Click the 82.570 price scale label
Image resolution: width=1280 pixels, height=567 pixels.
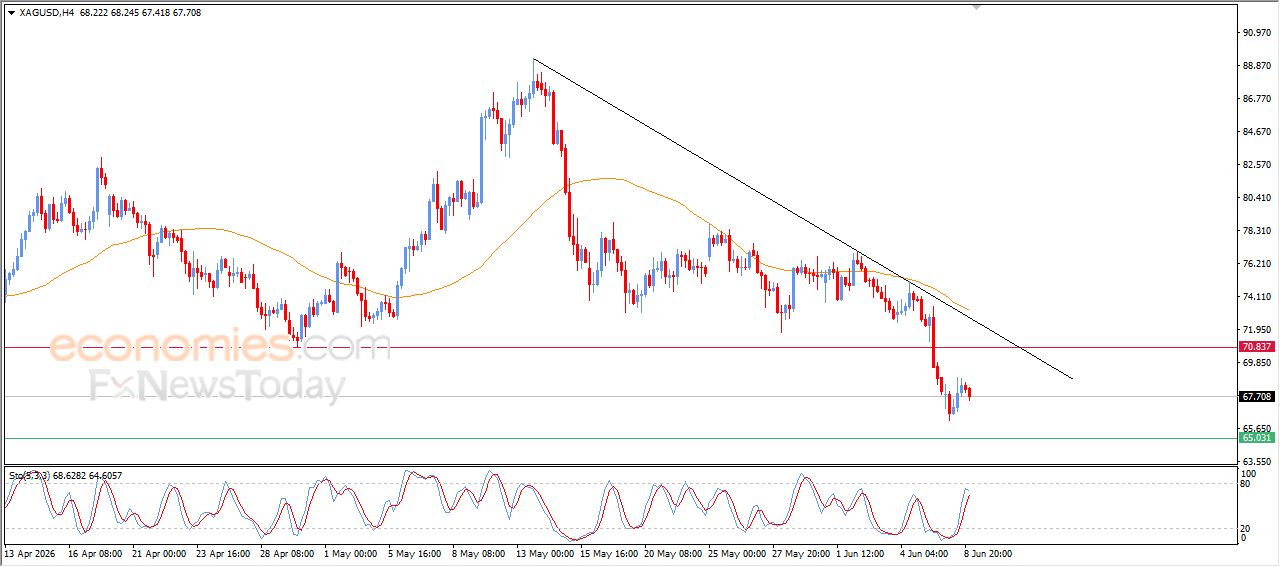(x=1256, y=165)
